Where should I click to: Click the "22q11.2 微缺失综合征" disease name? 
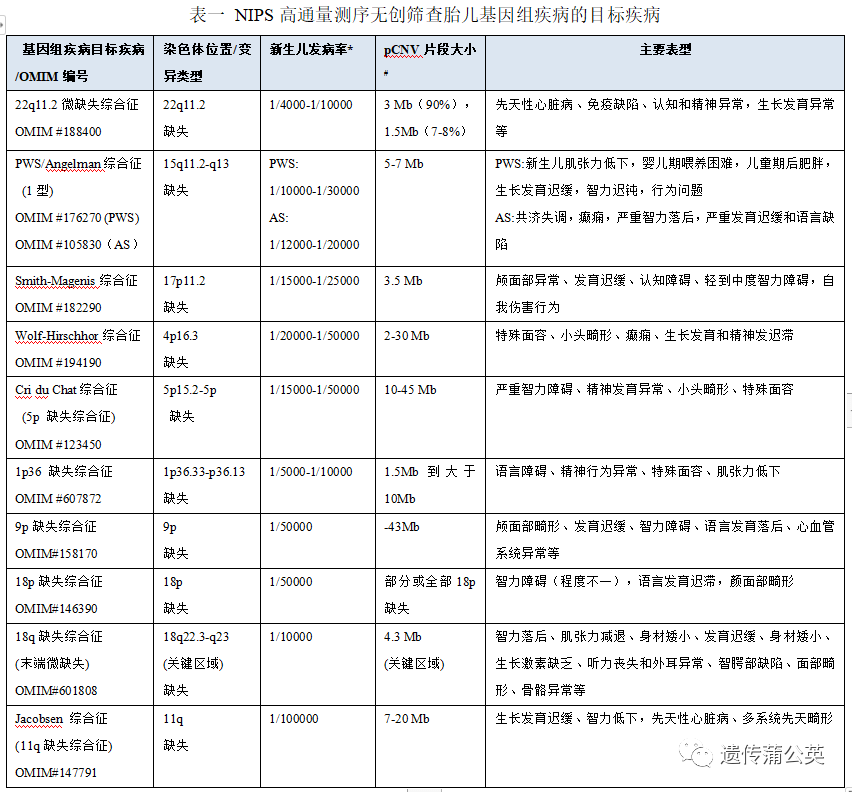click(77, 105)
